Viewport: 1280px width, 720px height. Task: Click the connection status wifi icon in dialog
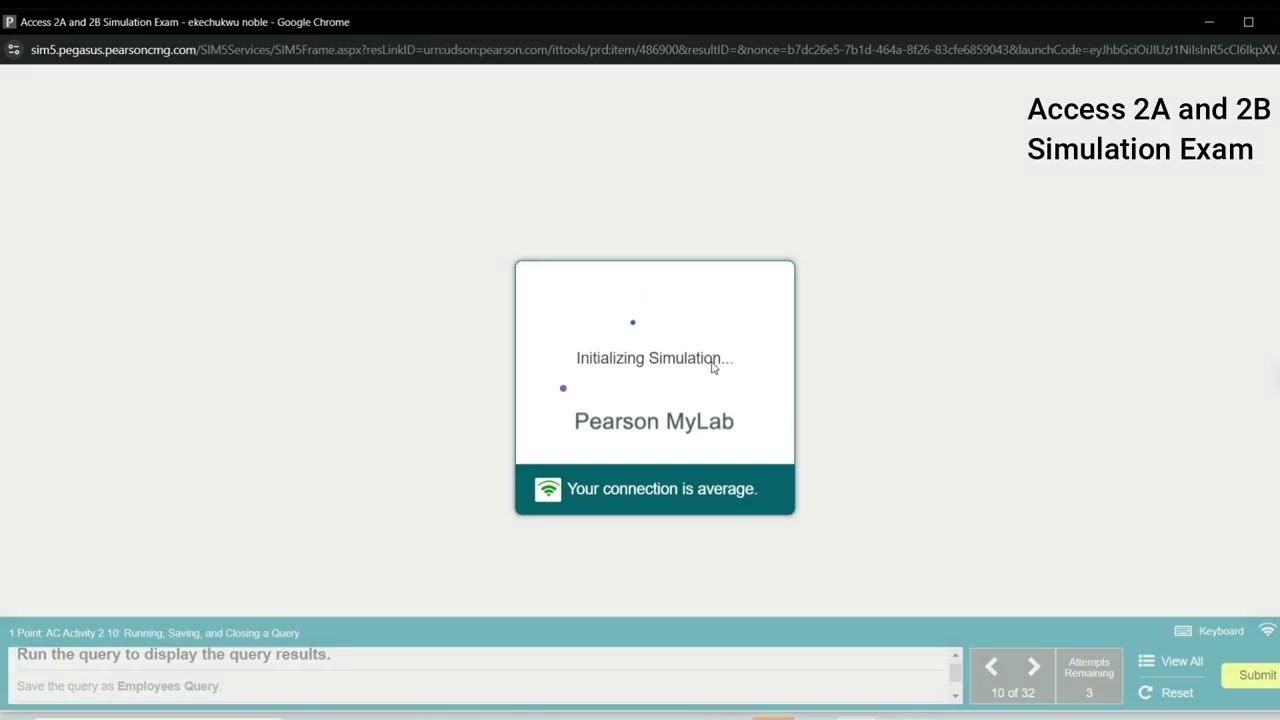coord(548,489)
